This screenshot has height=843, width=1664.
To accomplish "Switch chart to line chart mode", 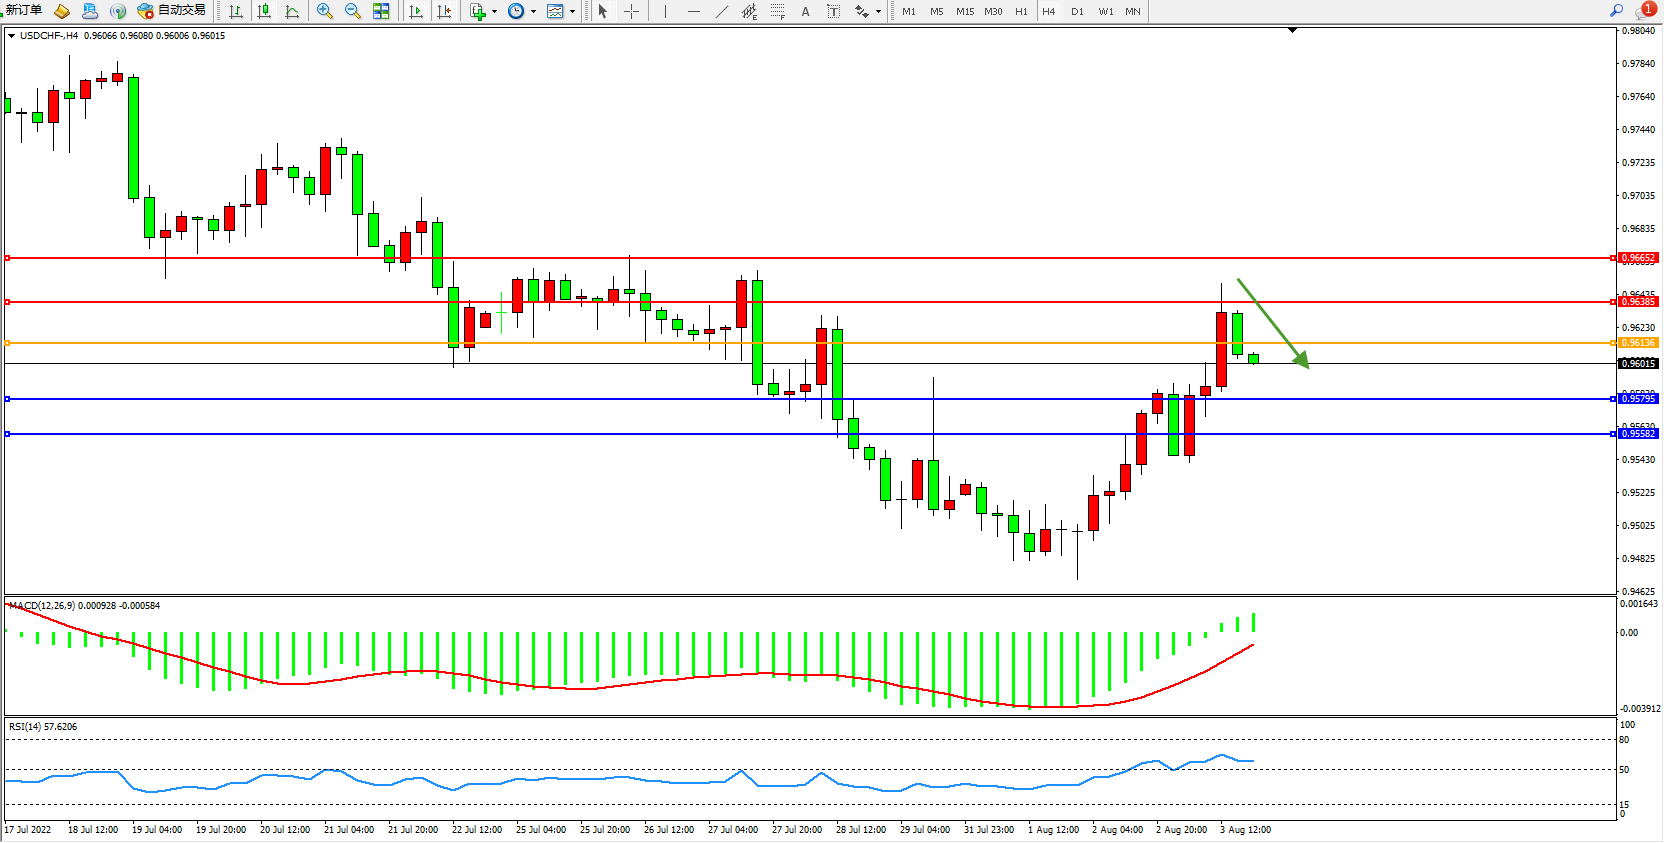I will (292, 11).
